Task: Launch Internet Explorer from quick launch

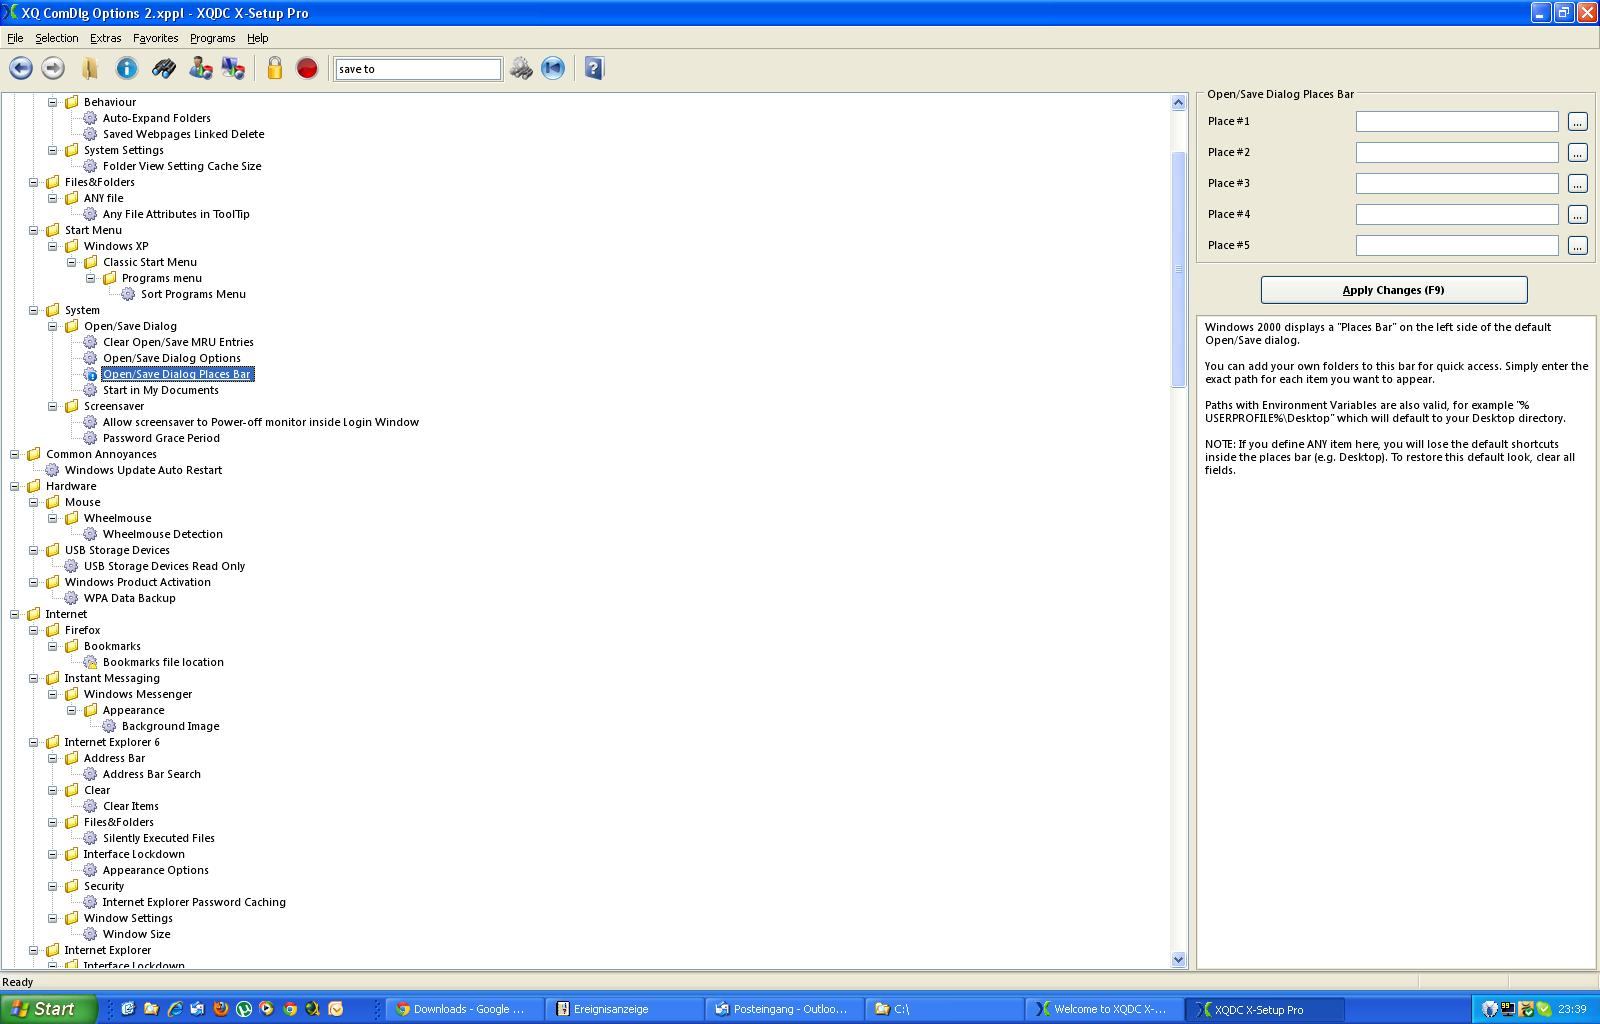Action: [x=175, y=1009]
